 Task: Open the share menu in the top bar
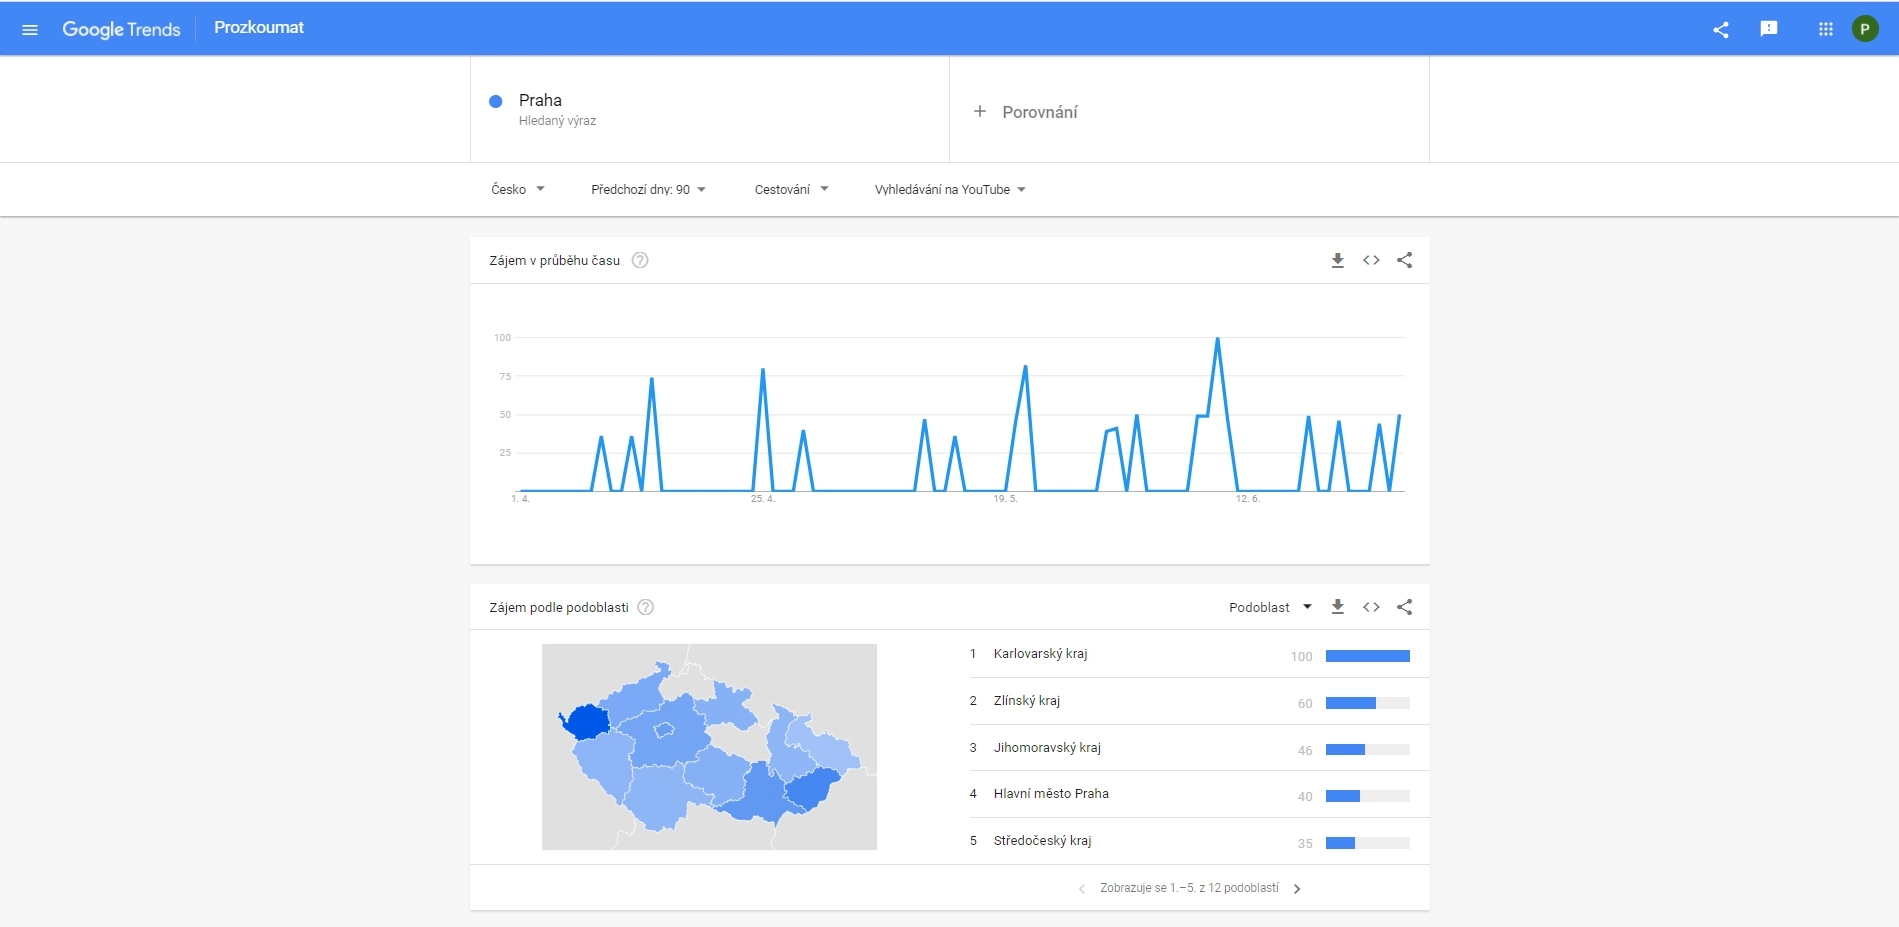[x=1721, y=30]
